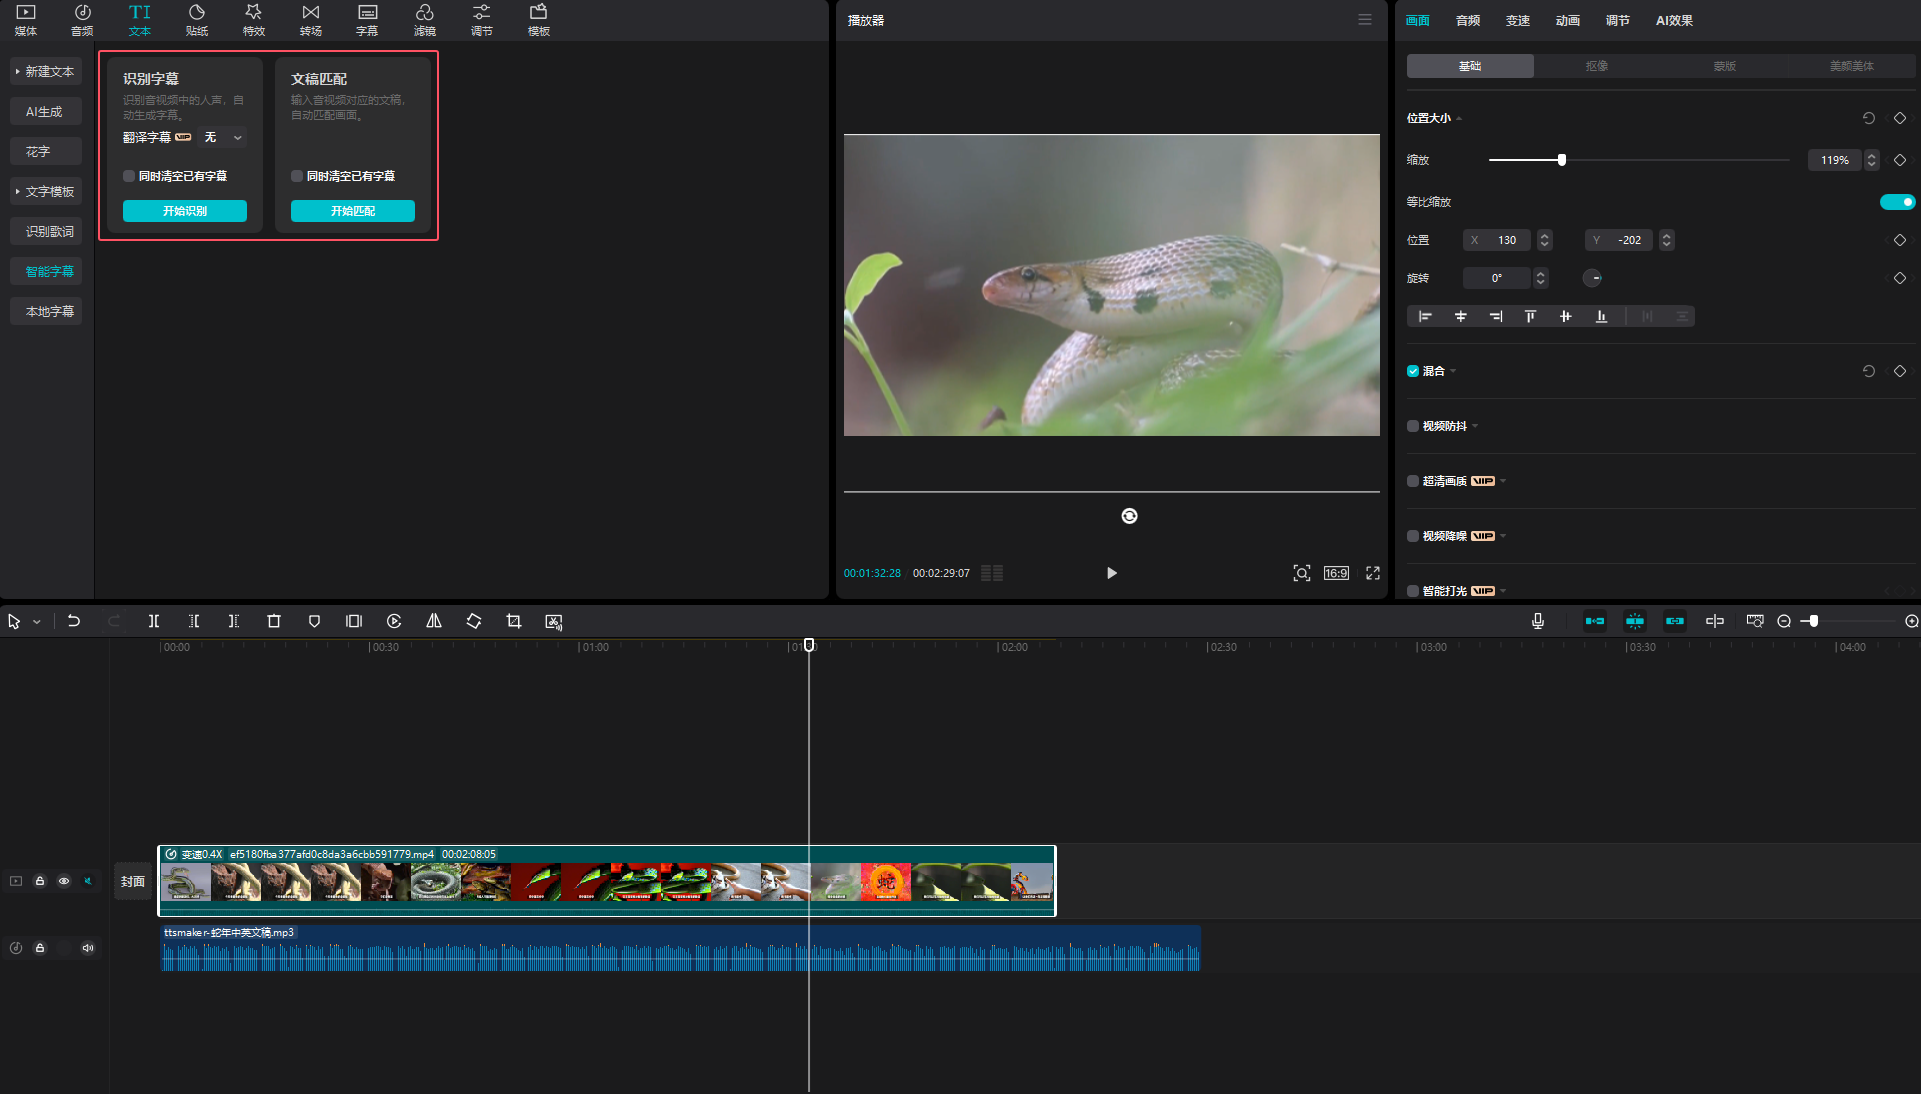The width and height of the screenshot is (1921, 1094).
Task: Expand the 新建文本 category
Action: (46, 72)
